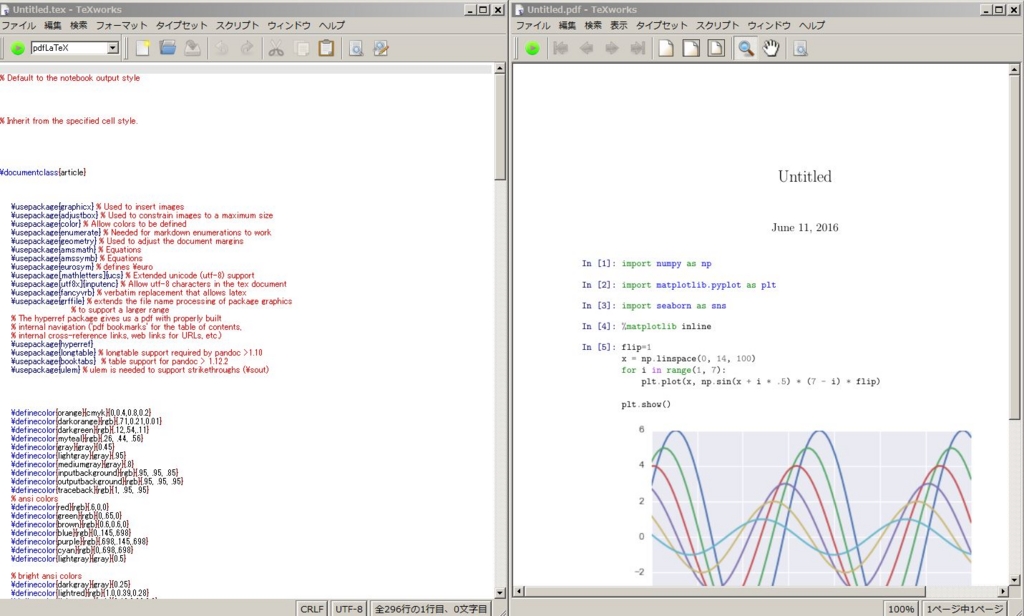Screen dimensions: 1024x616
Task: Click the 100% zoom indicator in PDF status bar
Action: tap(901, 609)
